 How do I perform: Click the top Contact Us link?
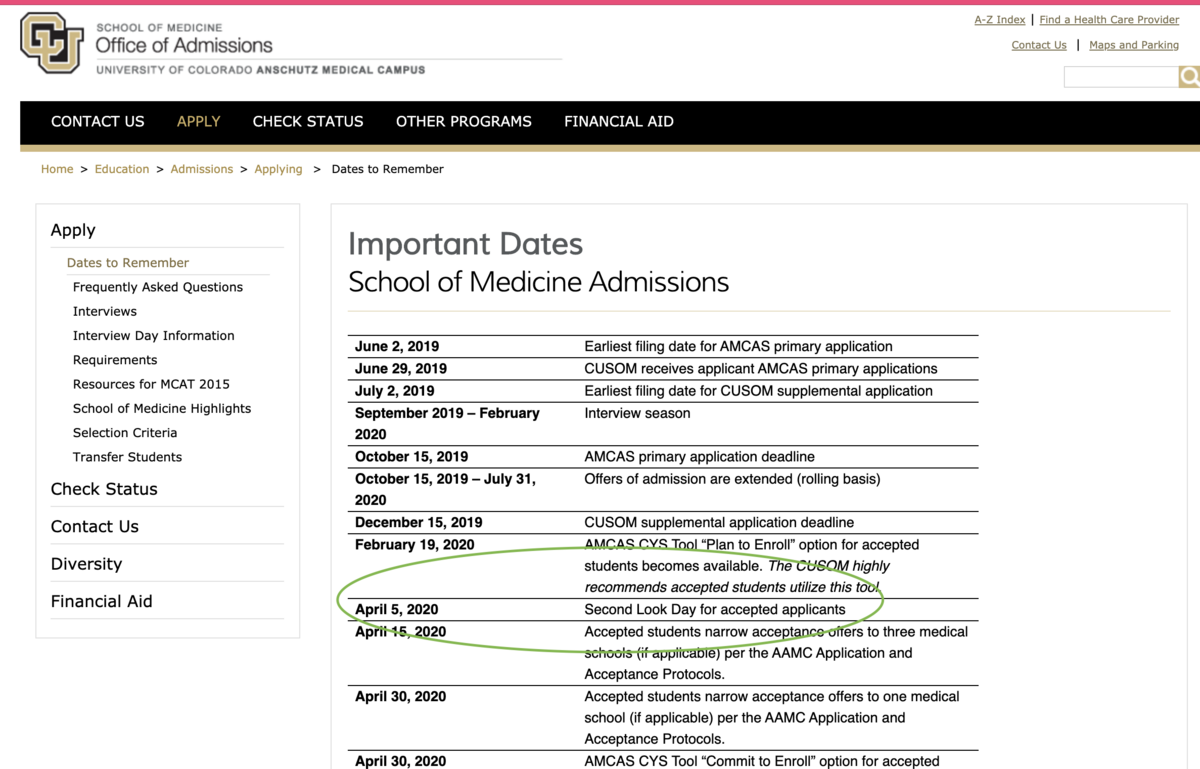tap(1039, 45)
